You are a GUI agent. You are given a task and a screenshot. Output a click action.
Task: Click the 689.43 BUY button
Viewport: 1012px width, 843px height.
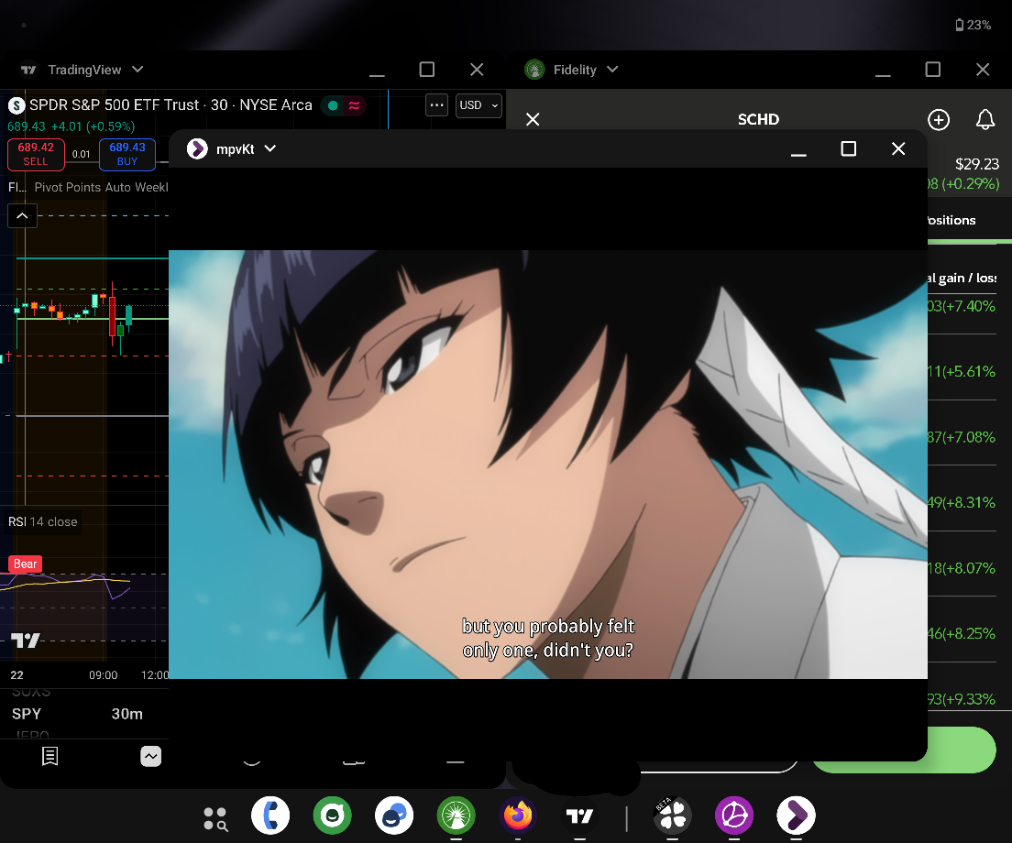pos(127,154)
